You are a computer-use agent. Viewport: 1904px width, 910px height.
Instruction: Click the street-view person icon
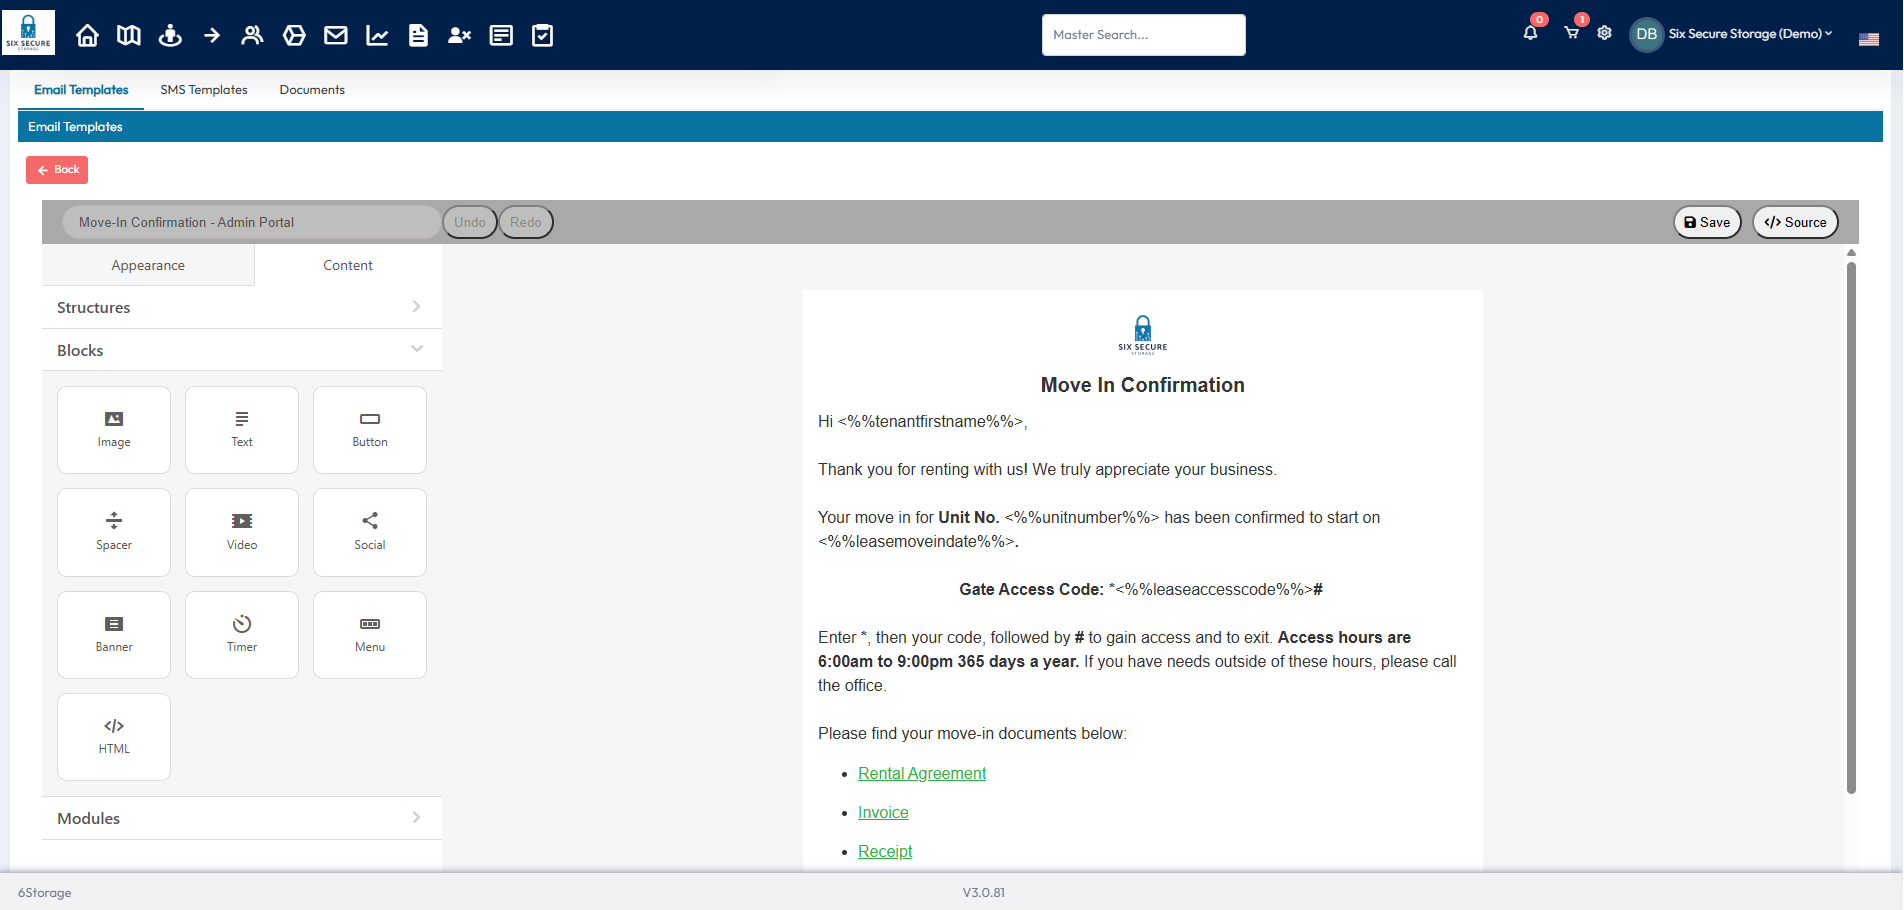tap(171, 35)
